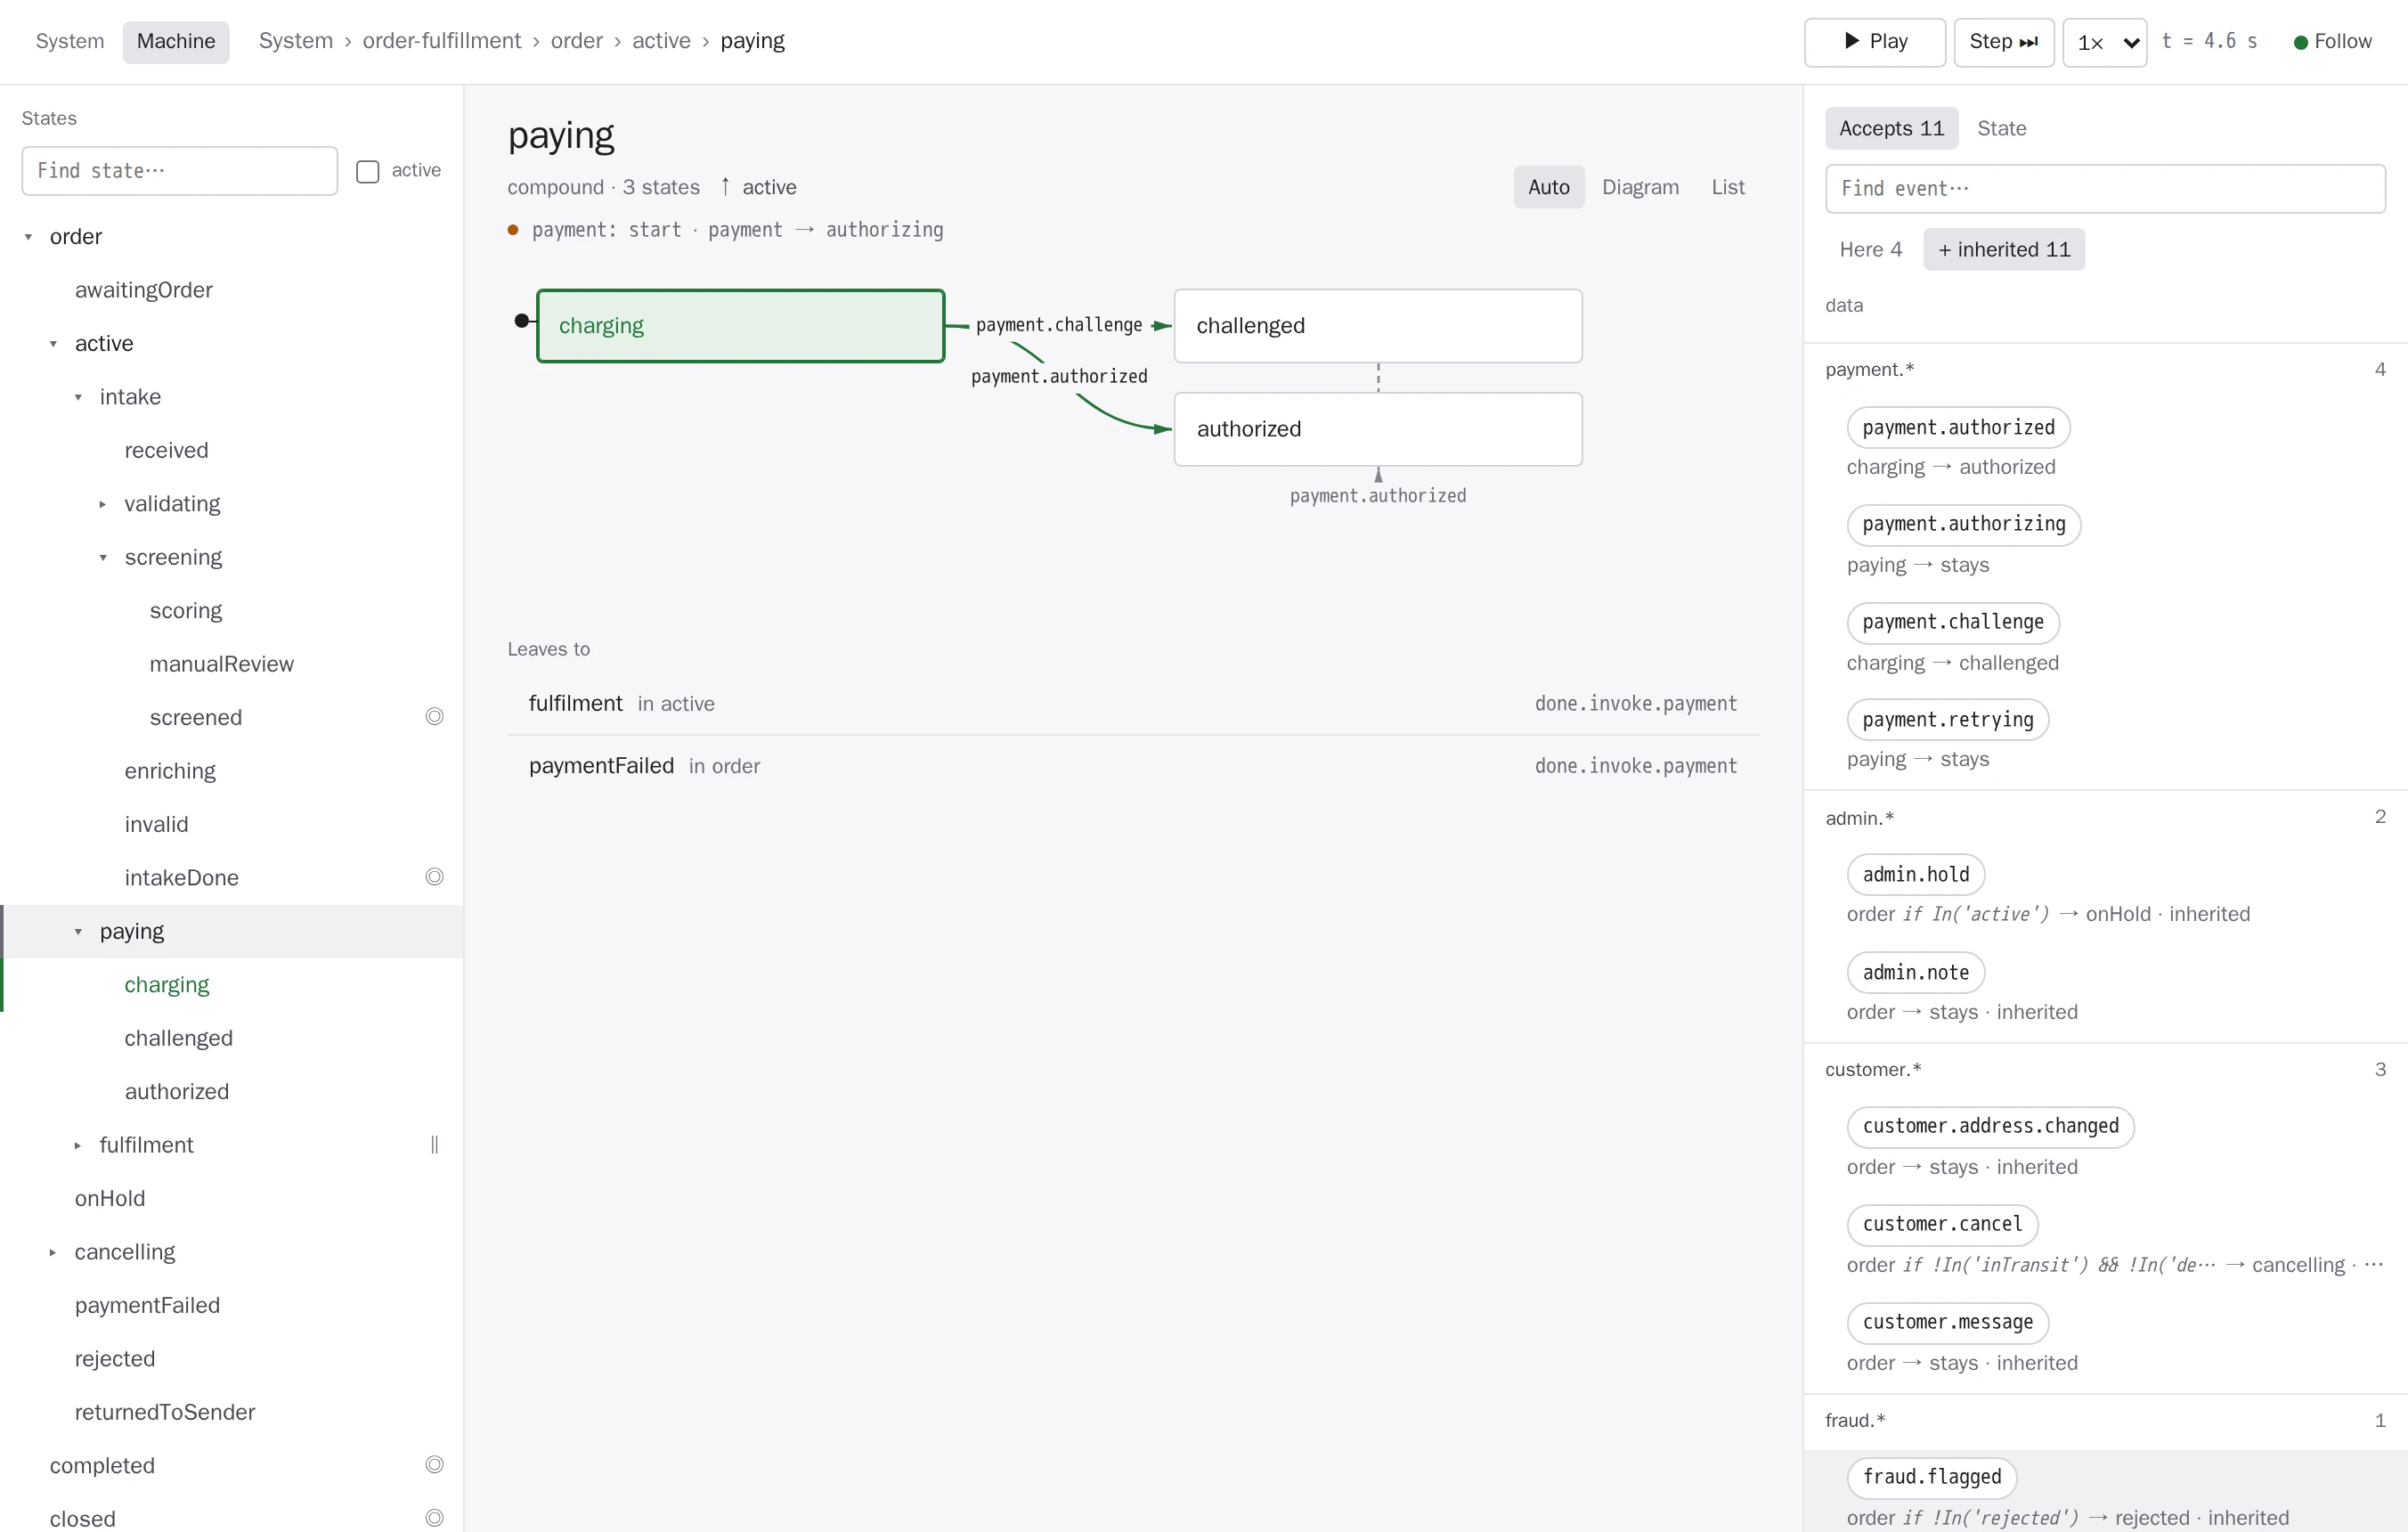
Task: Show only Here 4 events
Action: (x=1871, y=250)
